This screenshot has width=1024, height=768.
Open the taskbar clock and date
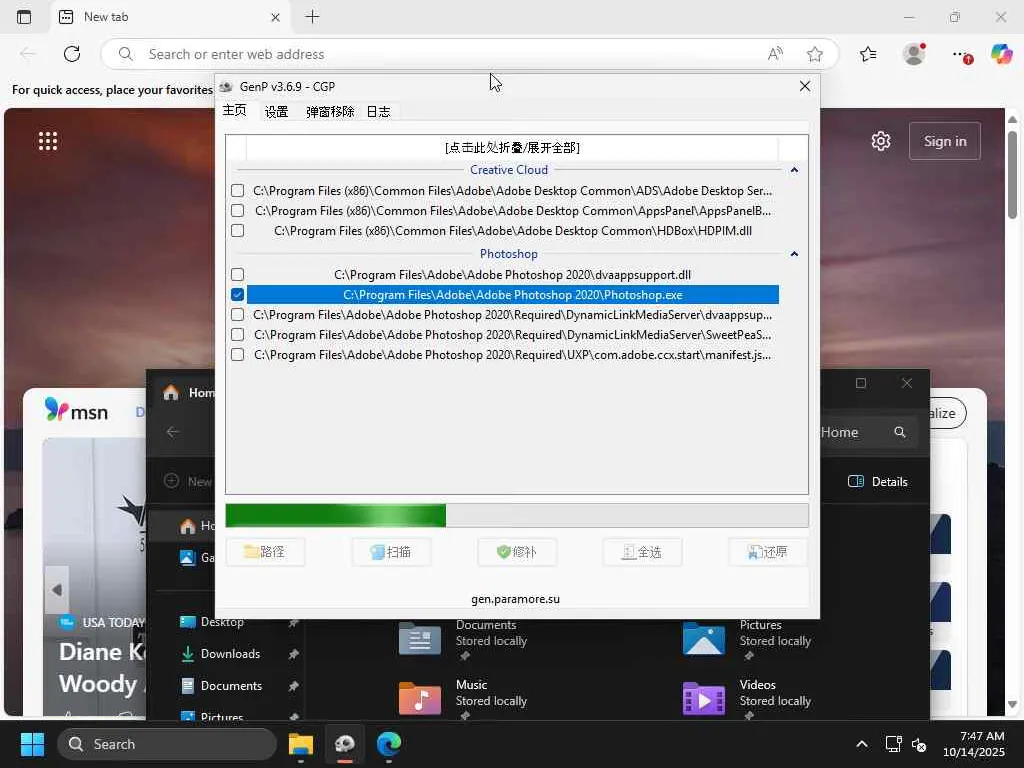[974, 744]
